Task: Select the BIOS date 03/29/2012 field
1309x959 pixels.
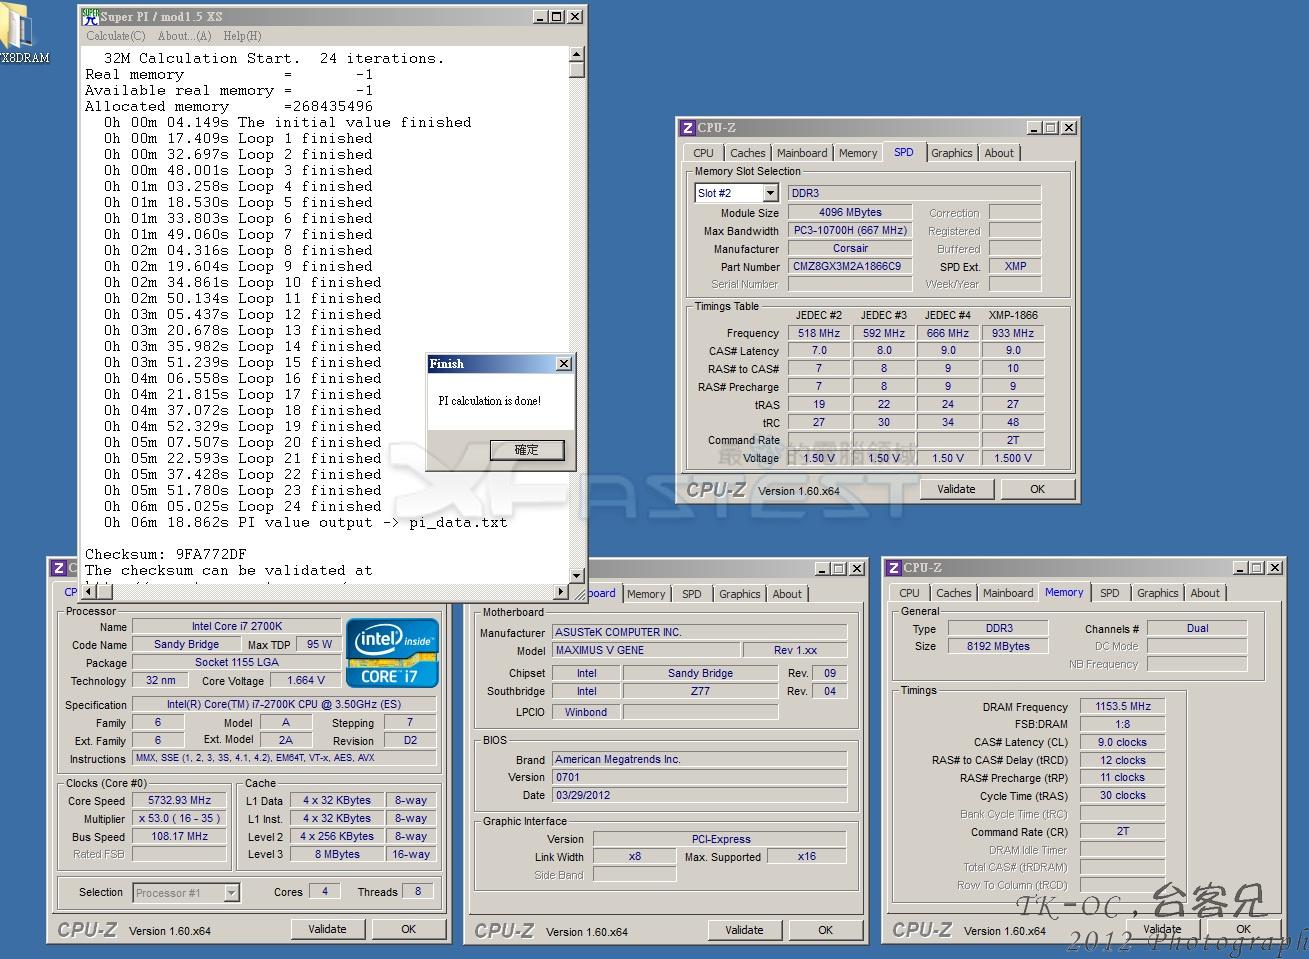Action: click(x=699, y=795)
